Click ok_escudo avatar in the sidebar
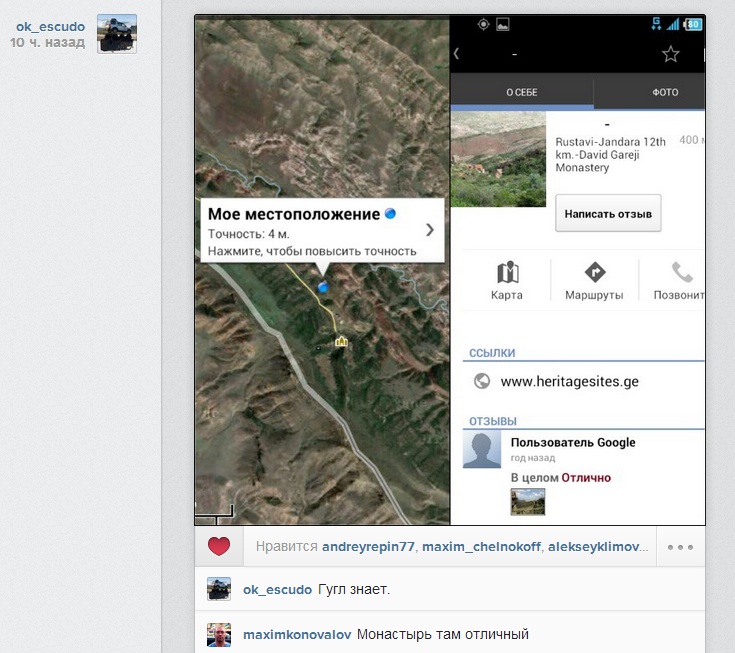The image size is (735, 653). 117,34
